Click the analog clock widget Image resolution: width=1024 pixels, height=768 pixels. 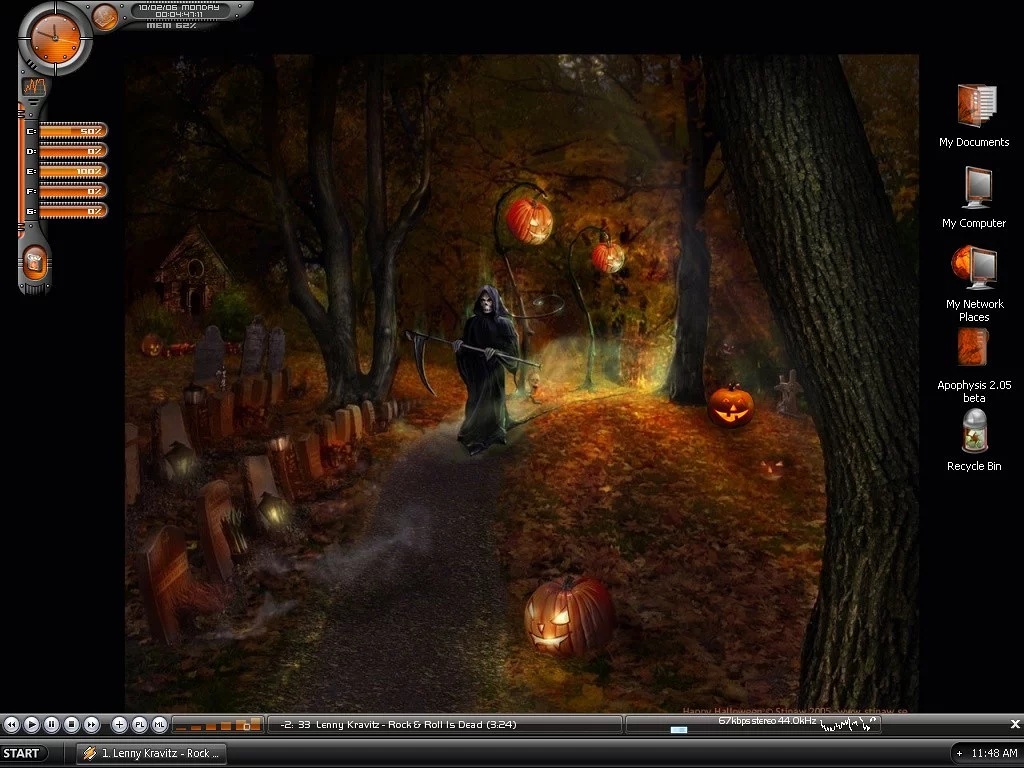[54, 37]
